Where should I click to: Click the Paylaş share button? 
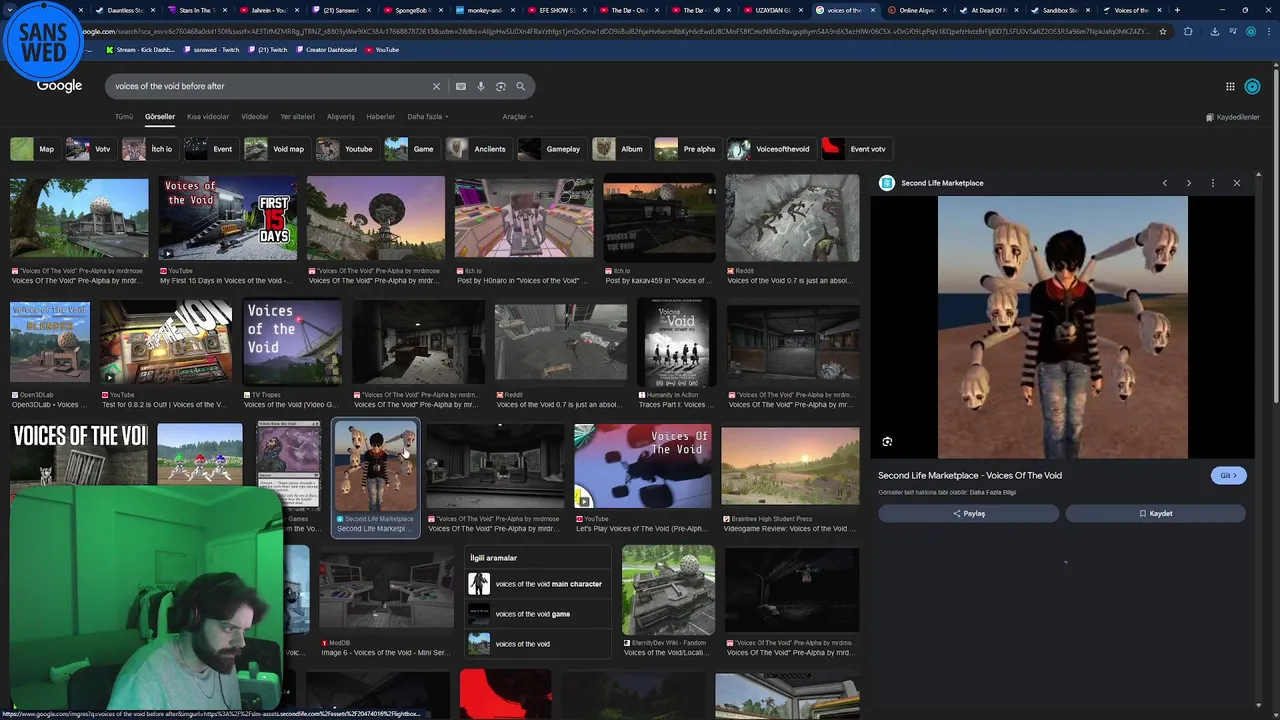968,514
